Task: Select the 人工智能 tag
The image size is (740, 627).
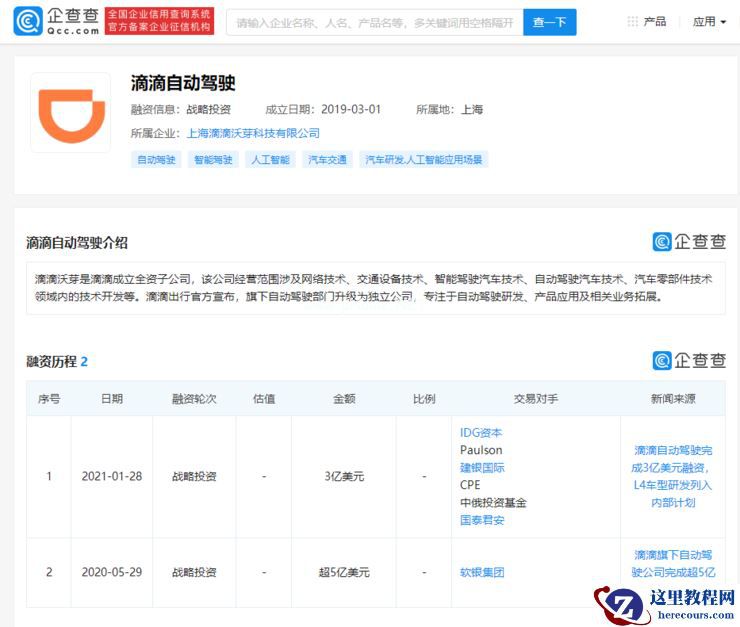Action: click(x=270, y=160)
